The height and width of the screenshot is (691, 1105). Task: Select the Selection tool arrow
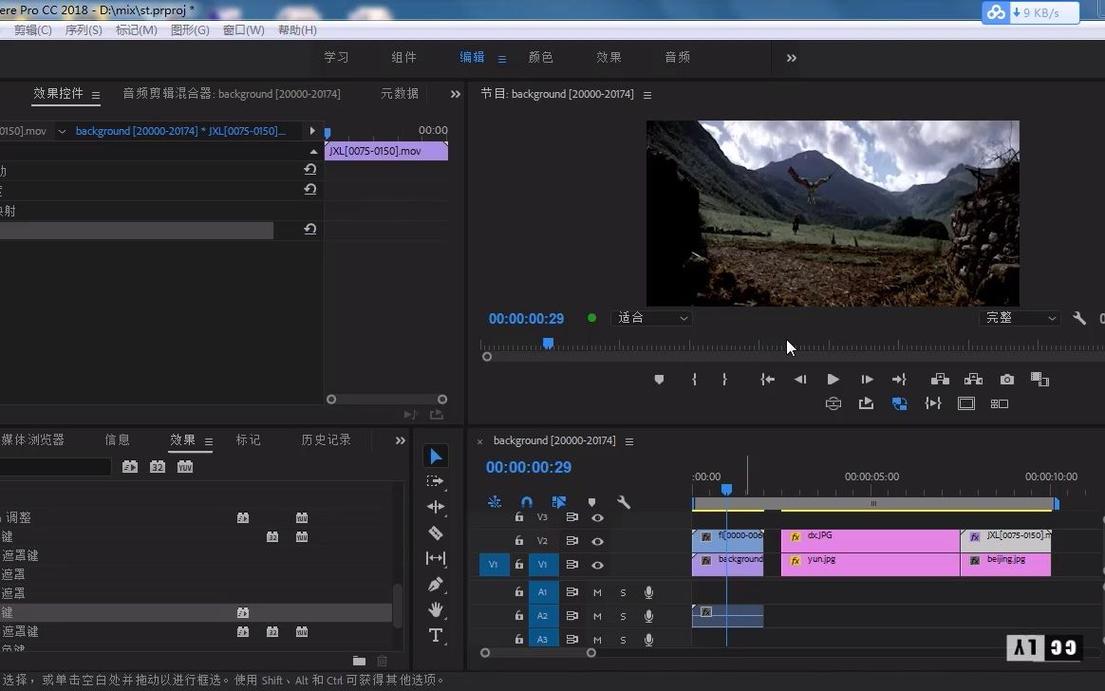pyautogui.click(x=436, y=456)
